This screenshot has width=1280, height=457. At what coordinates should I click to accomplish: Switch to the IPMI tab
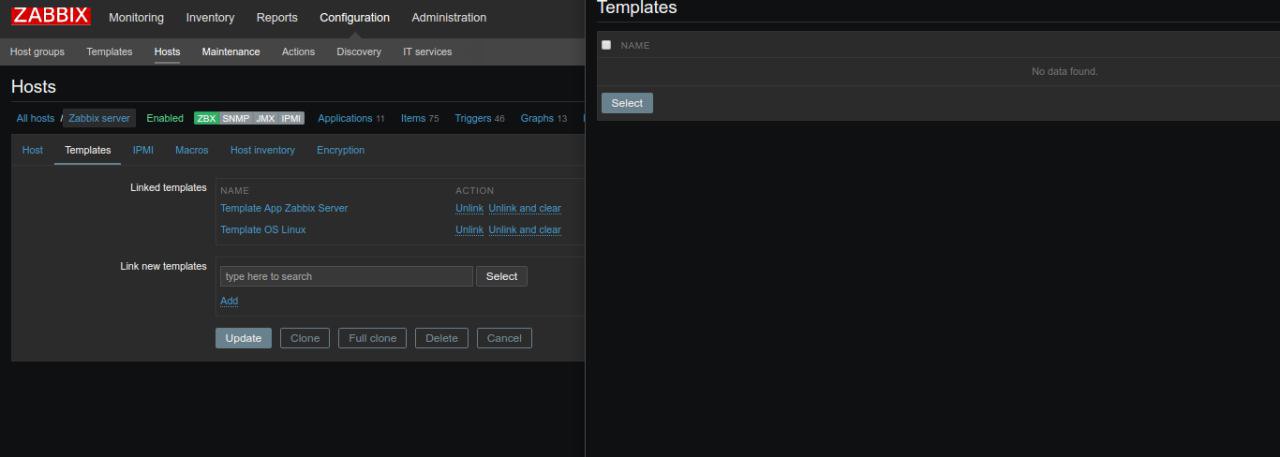(143, 150)
